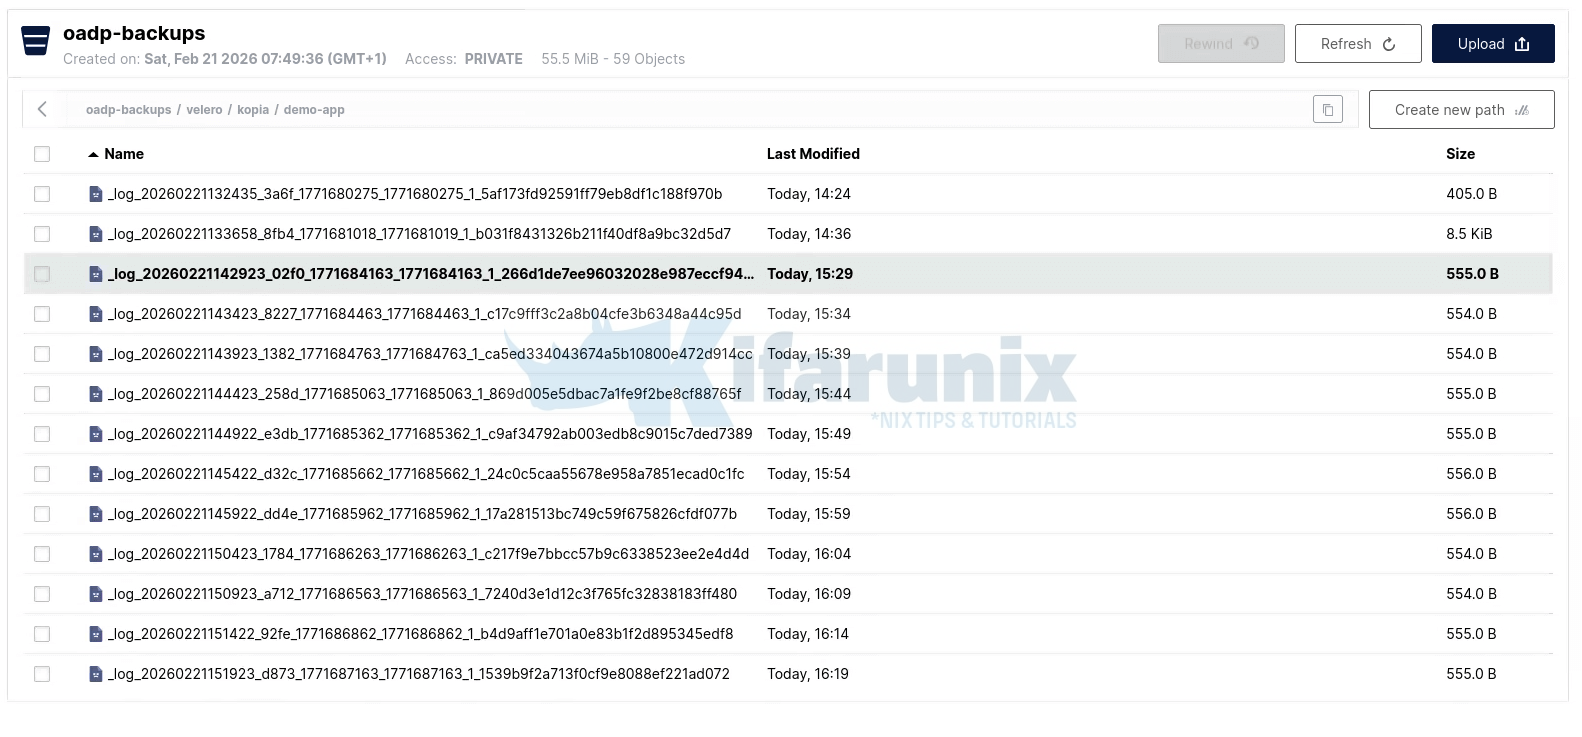
Task: Copy the current path with the clipboard icon
Action: [1328, 110]
